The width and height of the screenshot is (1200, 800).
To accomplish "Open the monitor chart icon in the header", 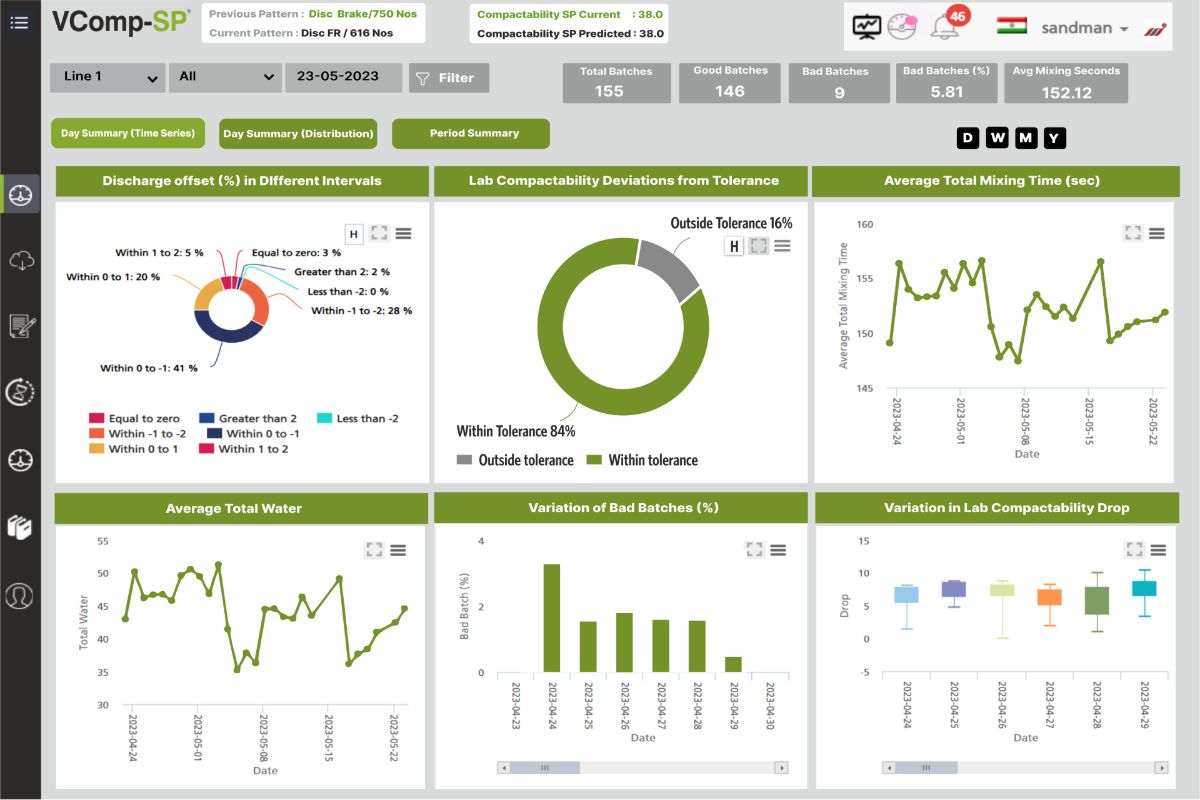I will coord(866,28).
